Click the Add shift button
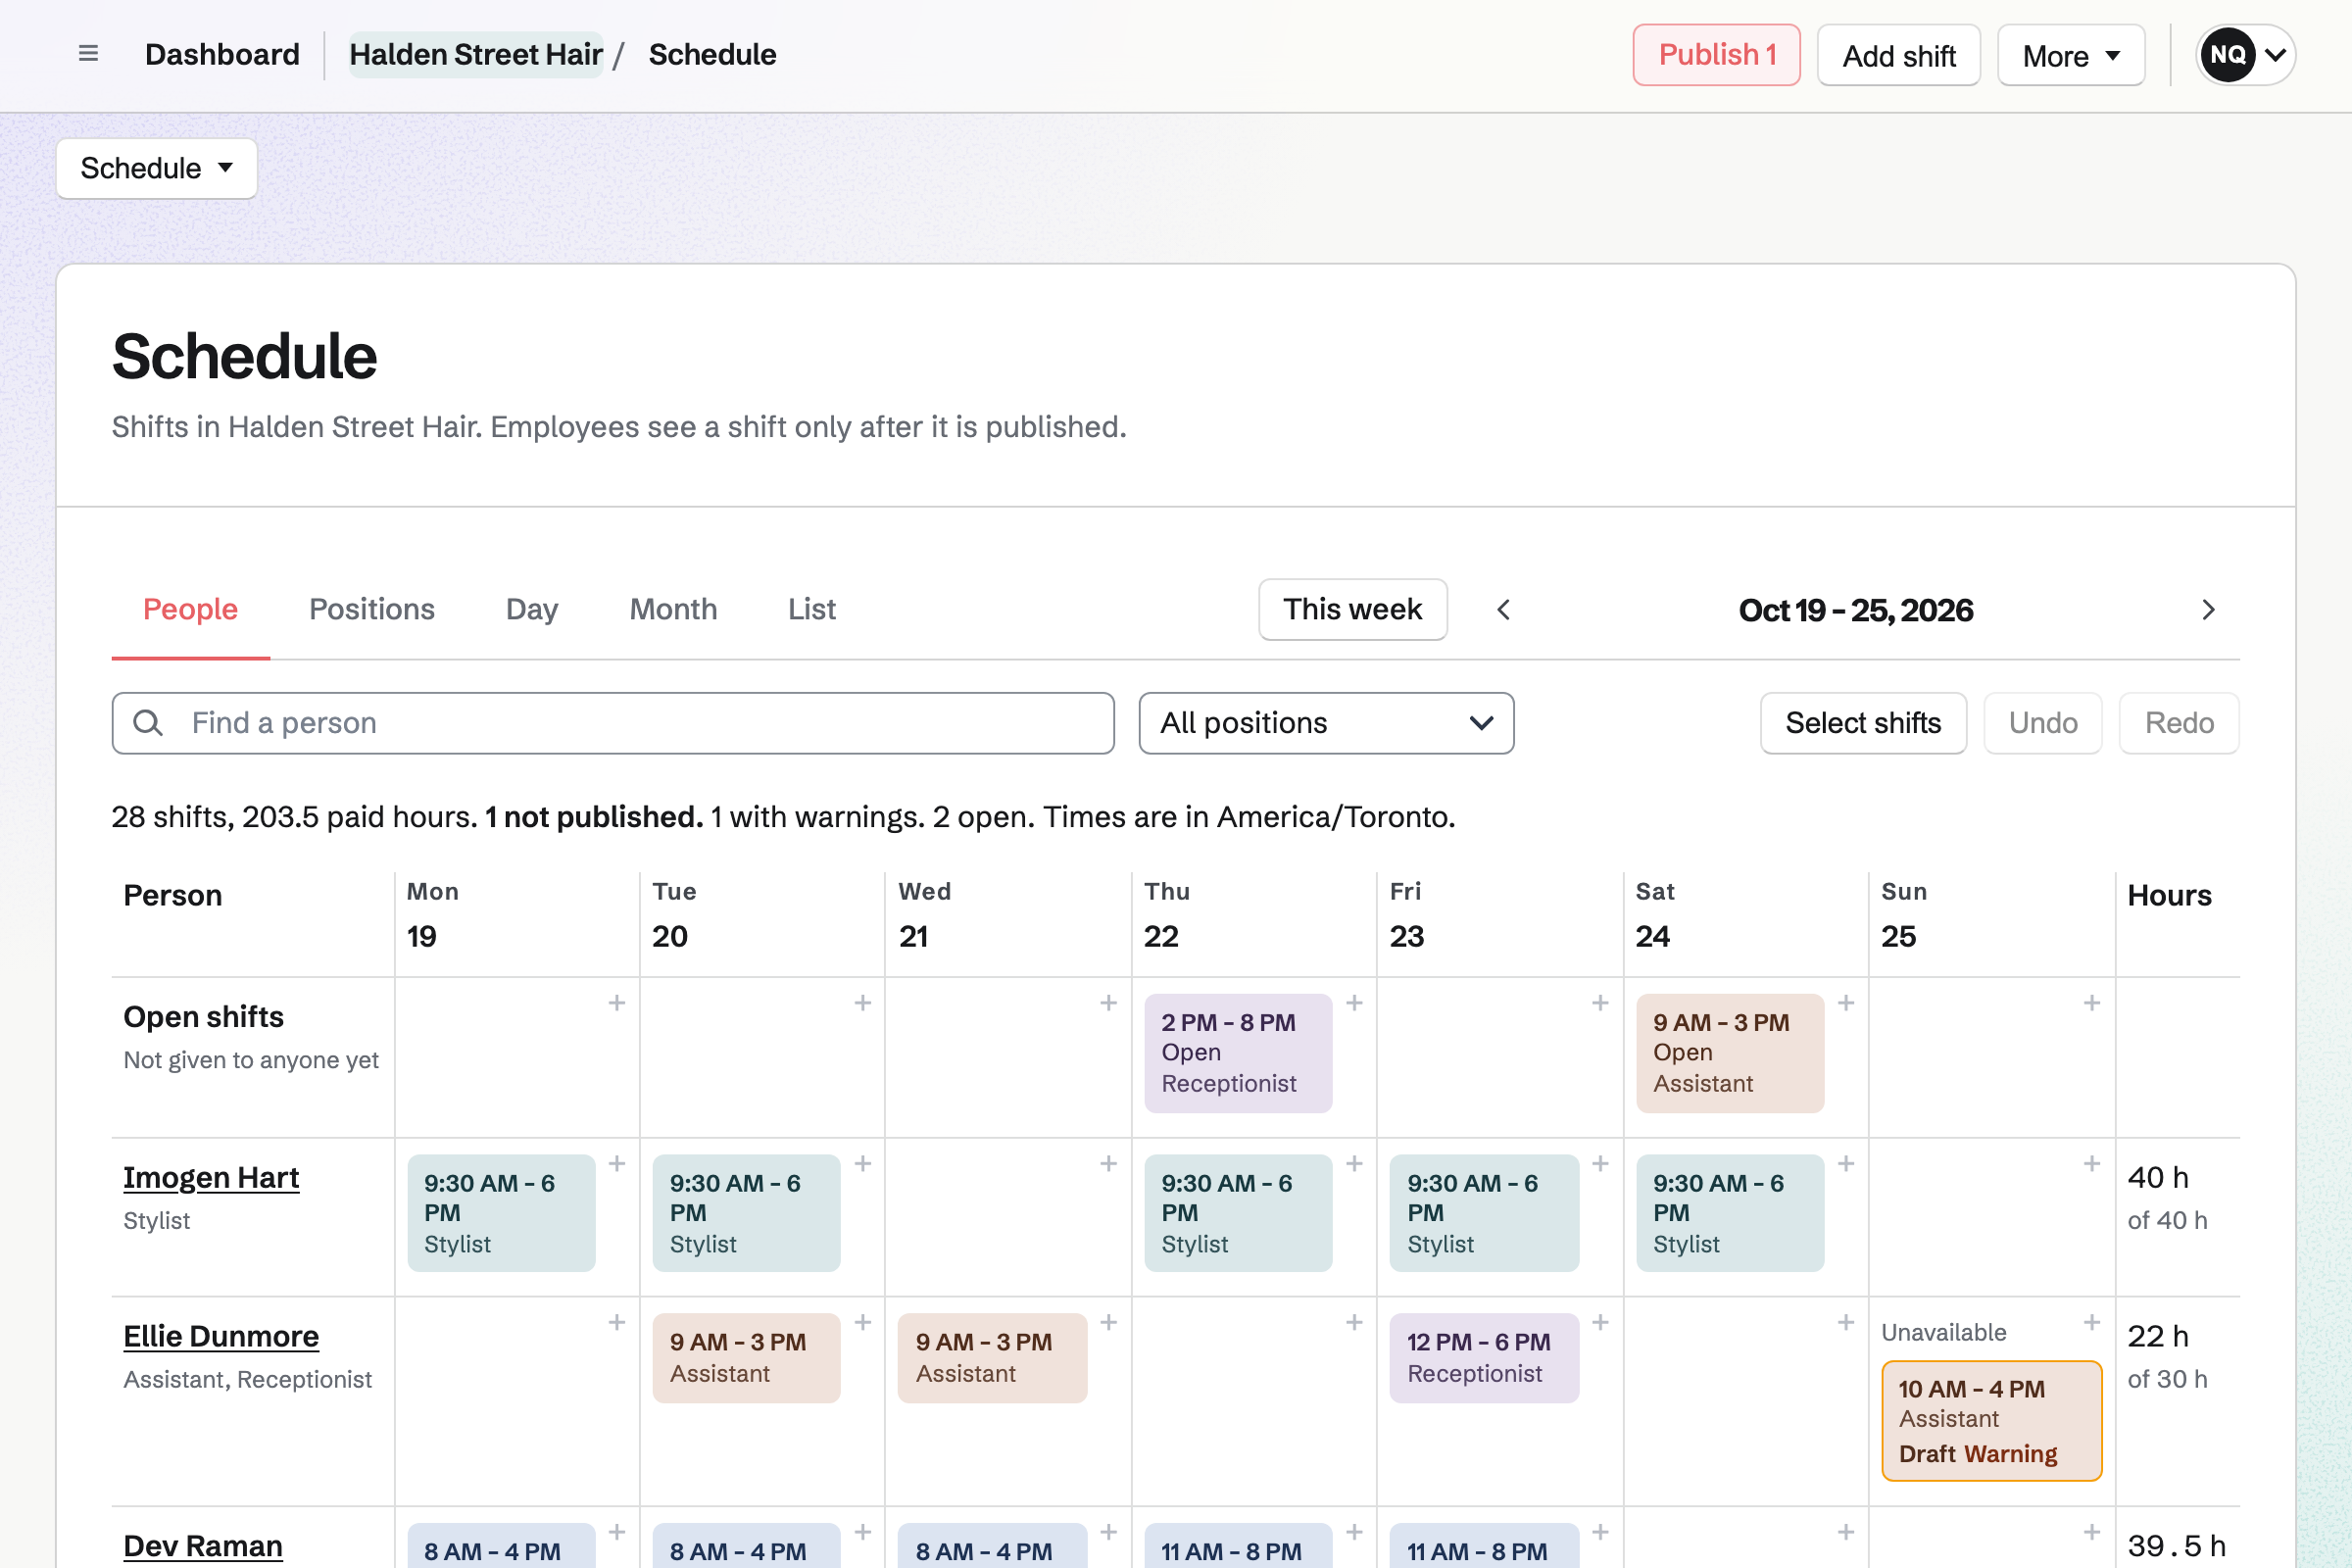 coord(1899,55)
